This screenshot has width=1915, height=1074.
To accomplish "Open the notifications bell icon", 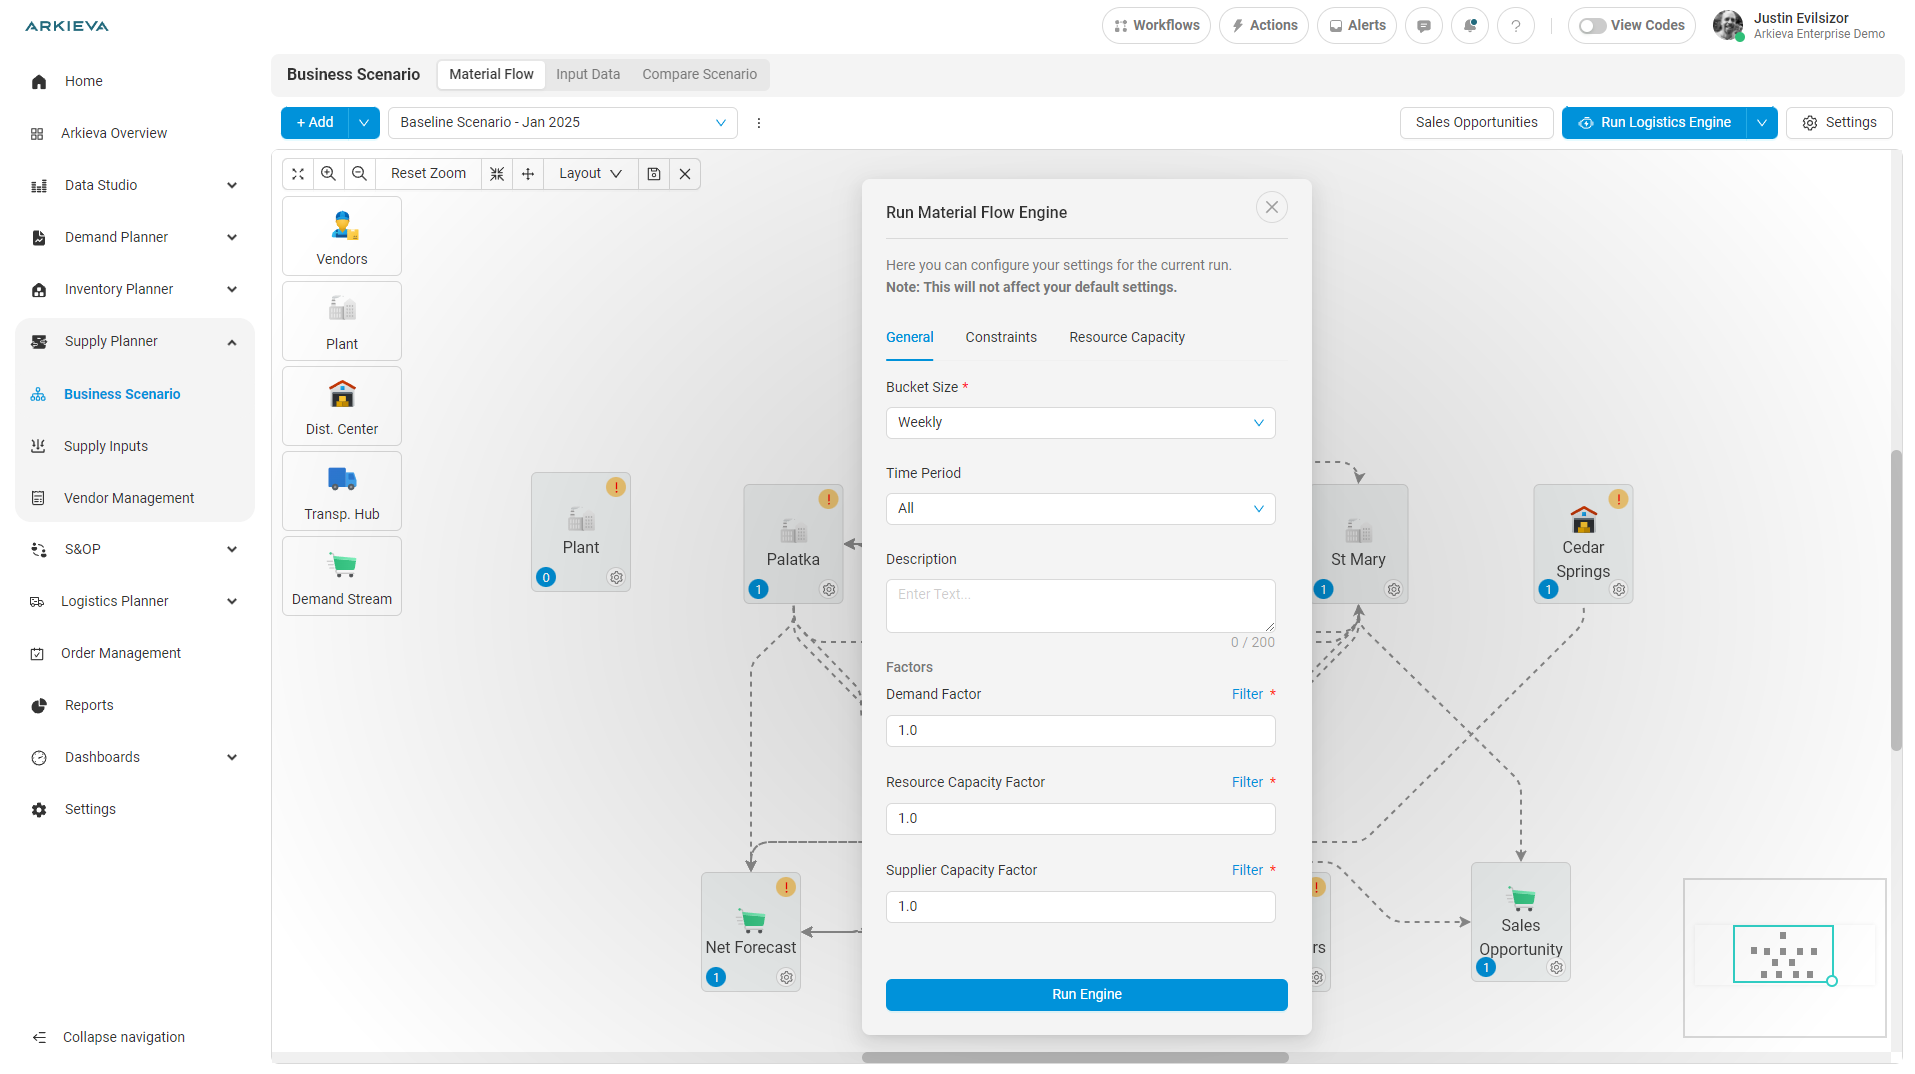I will pyautogui.click(x=1470, y=26).
